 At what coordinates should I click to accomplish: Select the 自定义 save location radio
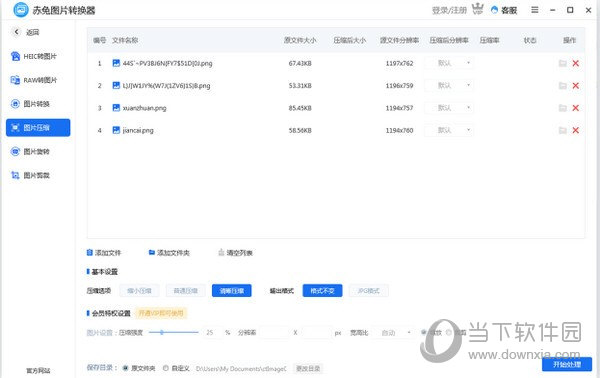point(166,368)
